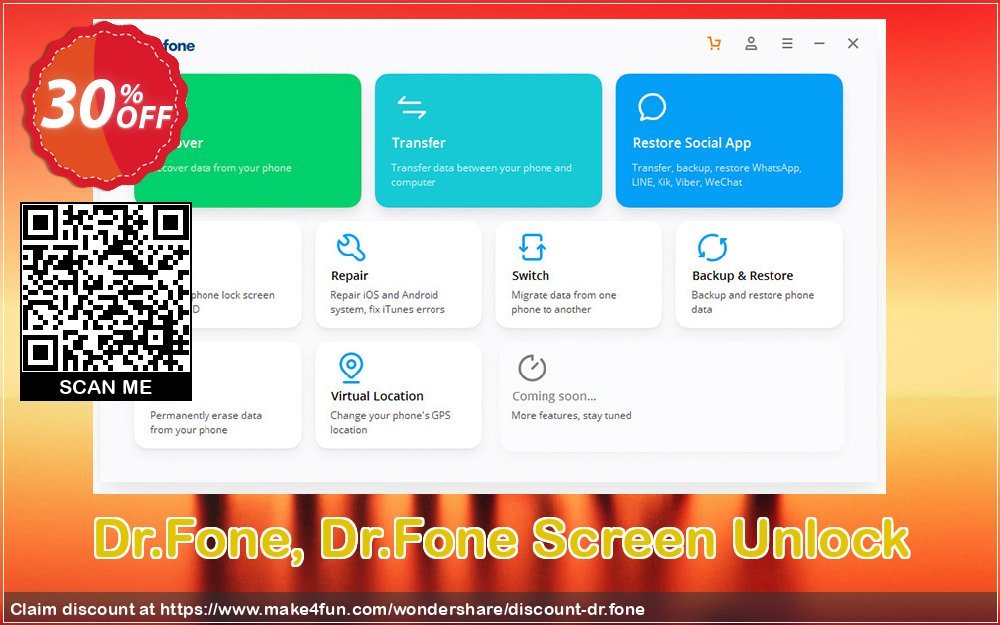Click the Restore Social App chat bubble icon
1000x625 pixels.
coord(652,107)
